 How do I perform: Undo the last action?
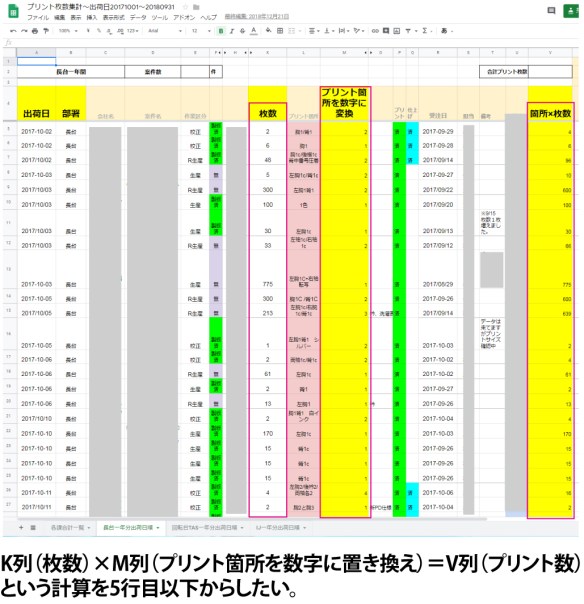(13, 31)
